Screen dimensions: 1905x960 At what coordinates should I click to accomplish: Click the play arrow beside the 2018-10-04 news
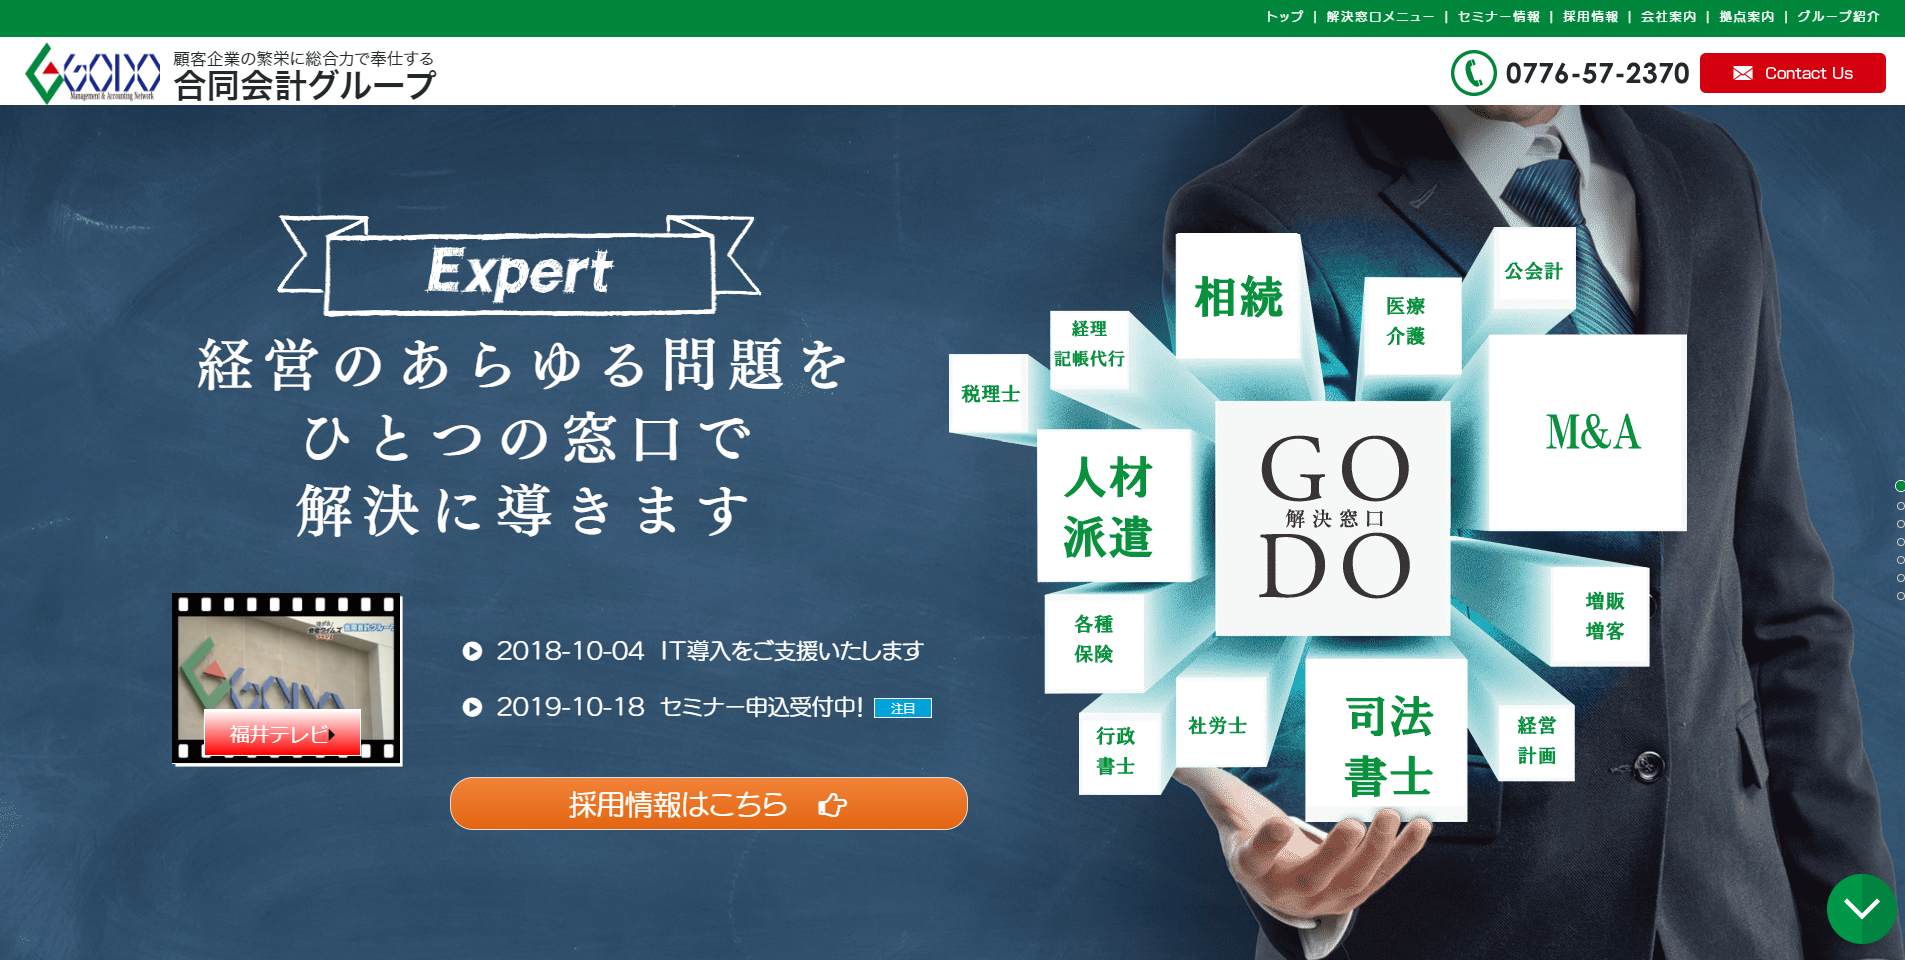pos(471,652)
